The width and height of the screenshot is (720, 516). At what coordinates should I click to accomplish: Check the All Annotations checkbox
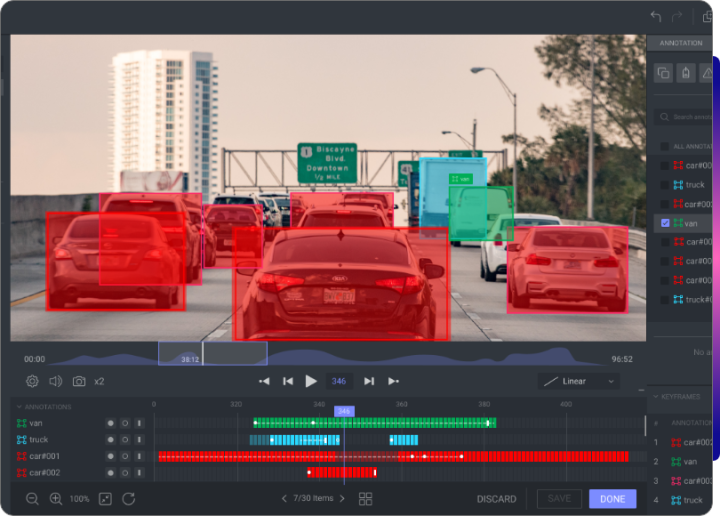[664, 146]
